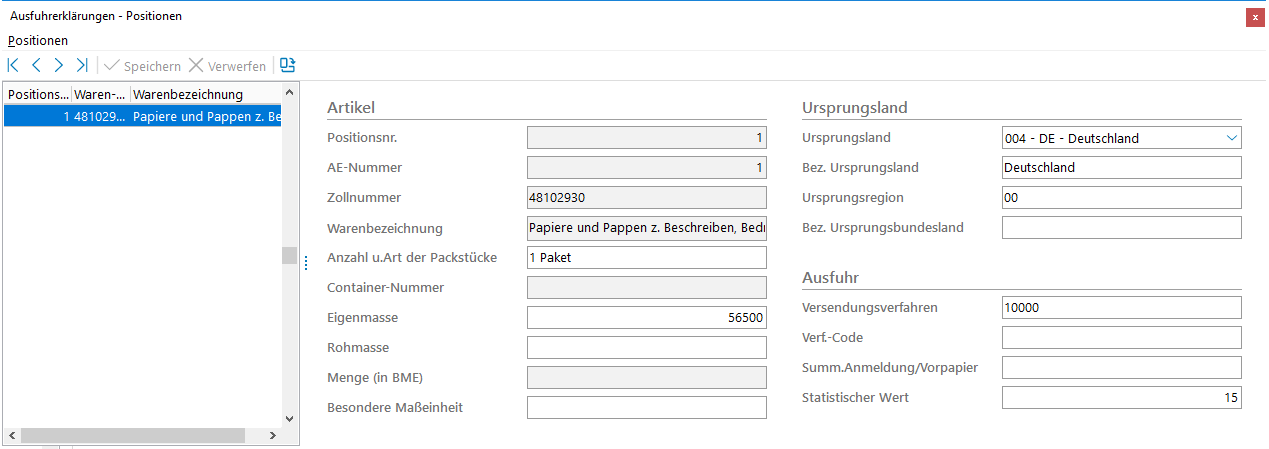Image resolution: width=1269 pixels, height=449 pixels.
Task: Click the Statistischer Wert field
Action: coord(1121,398)
